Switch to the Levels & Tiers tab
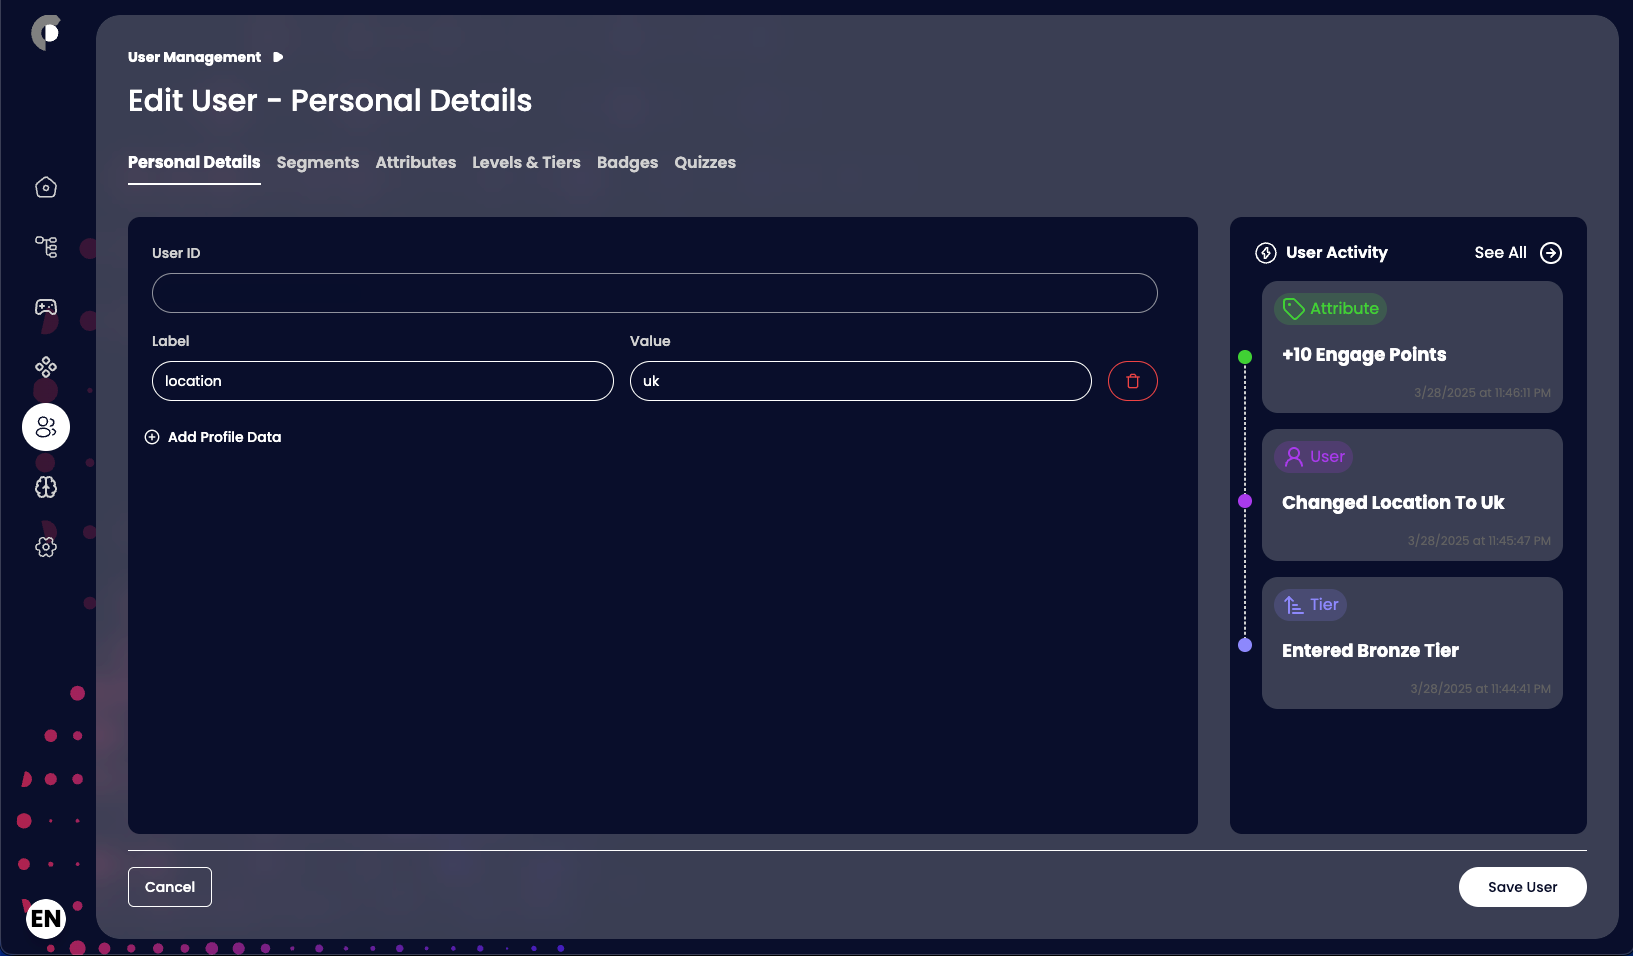Viewport: 1633px width, 956px height. 526,162
